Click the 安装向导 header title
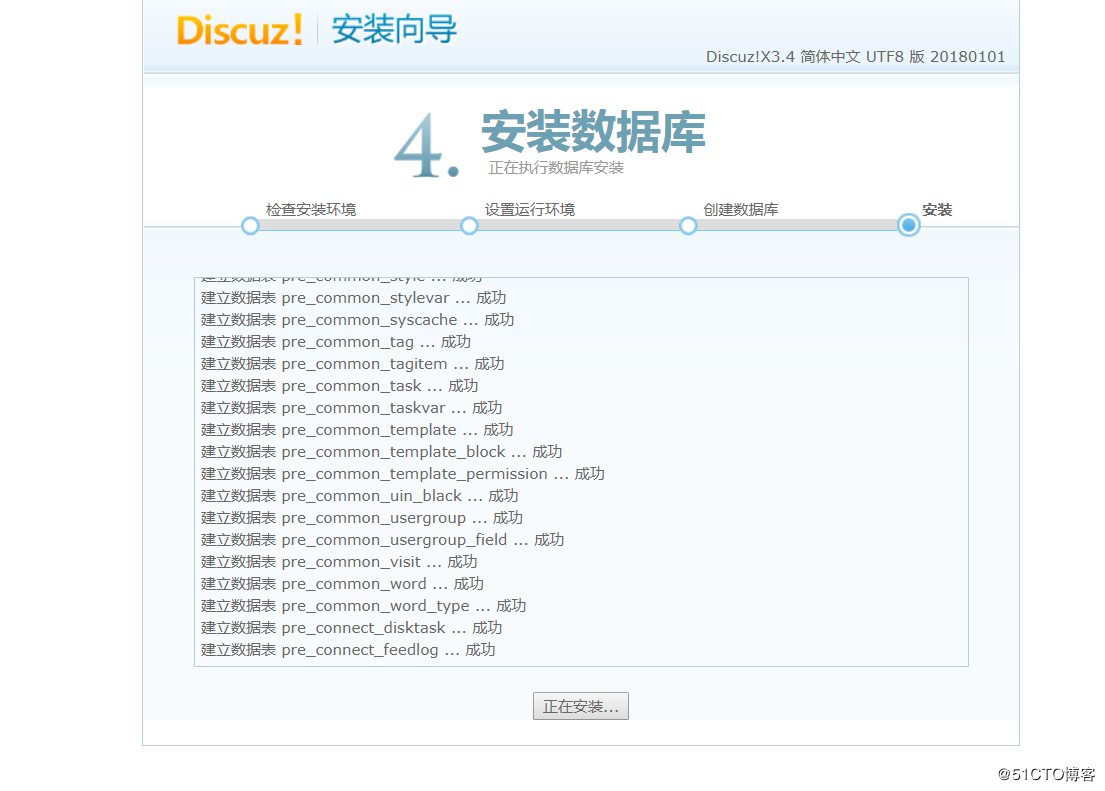 coord(395,30)
